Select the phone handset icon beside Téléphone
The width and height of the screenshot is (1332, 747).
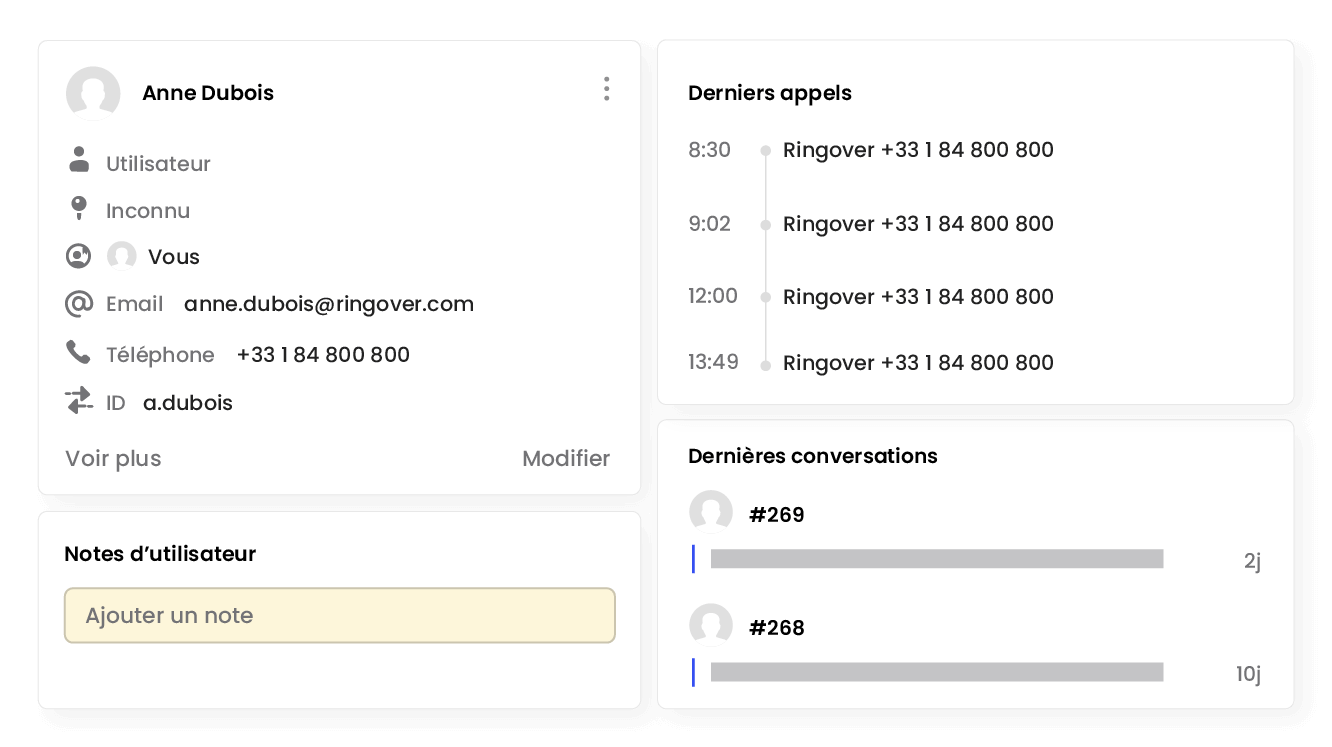coord(80,353)
